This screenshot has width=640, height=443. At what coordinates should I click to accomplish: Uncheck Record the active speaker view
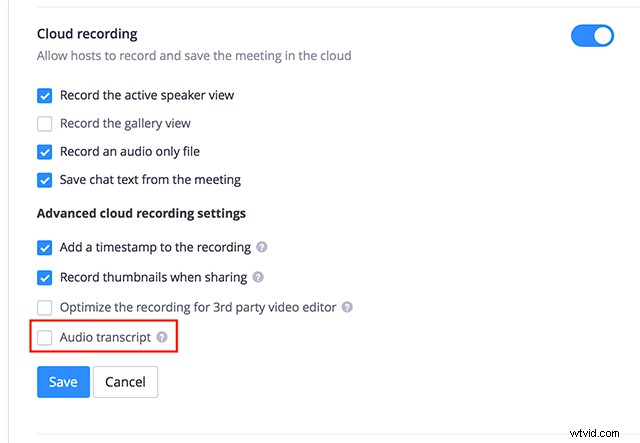44,96
